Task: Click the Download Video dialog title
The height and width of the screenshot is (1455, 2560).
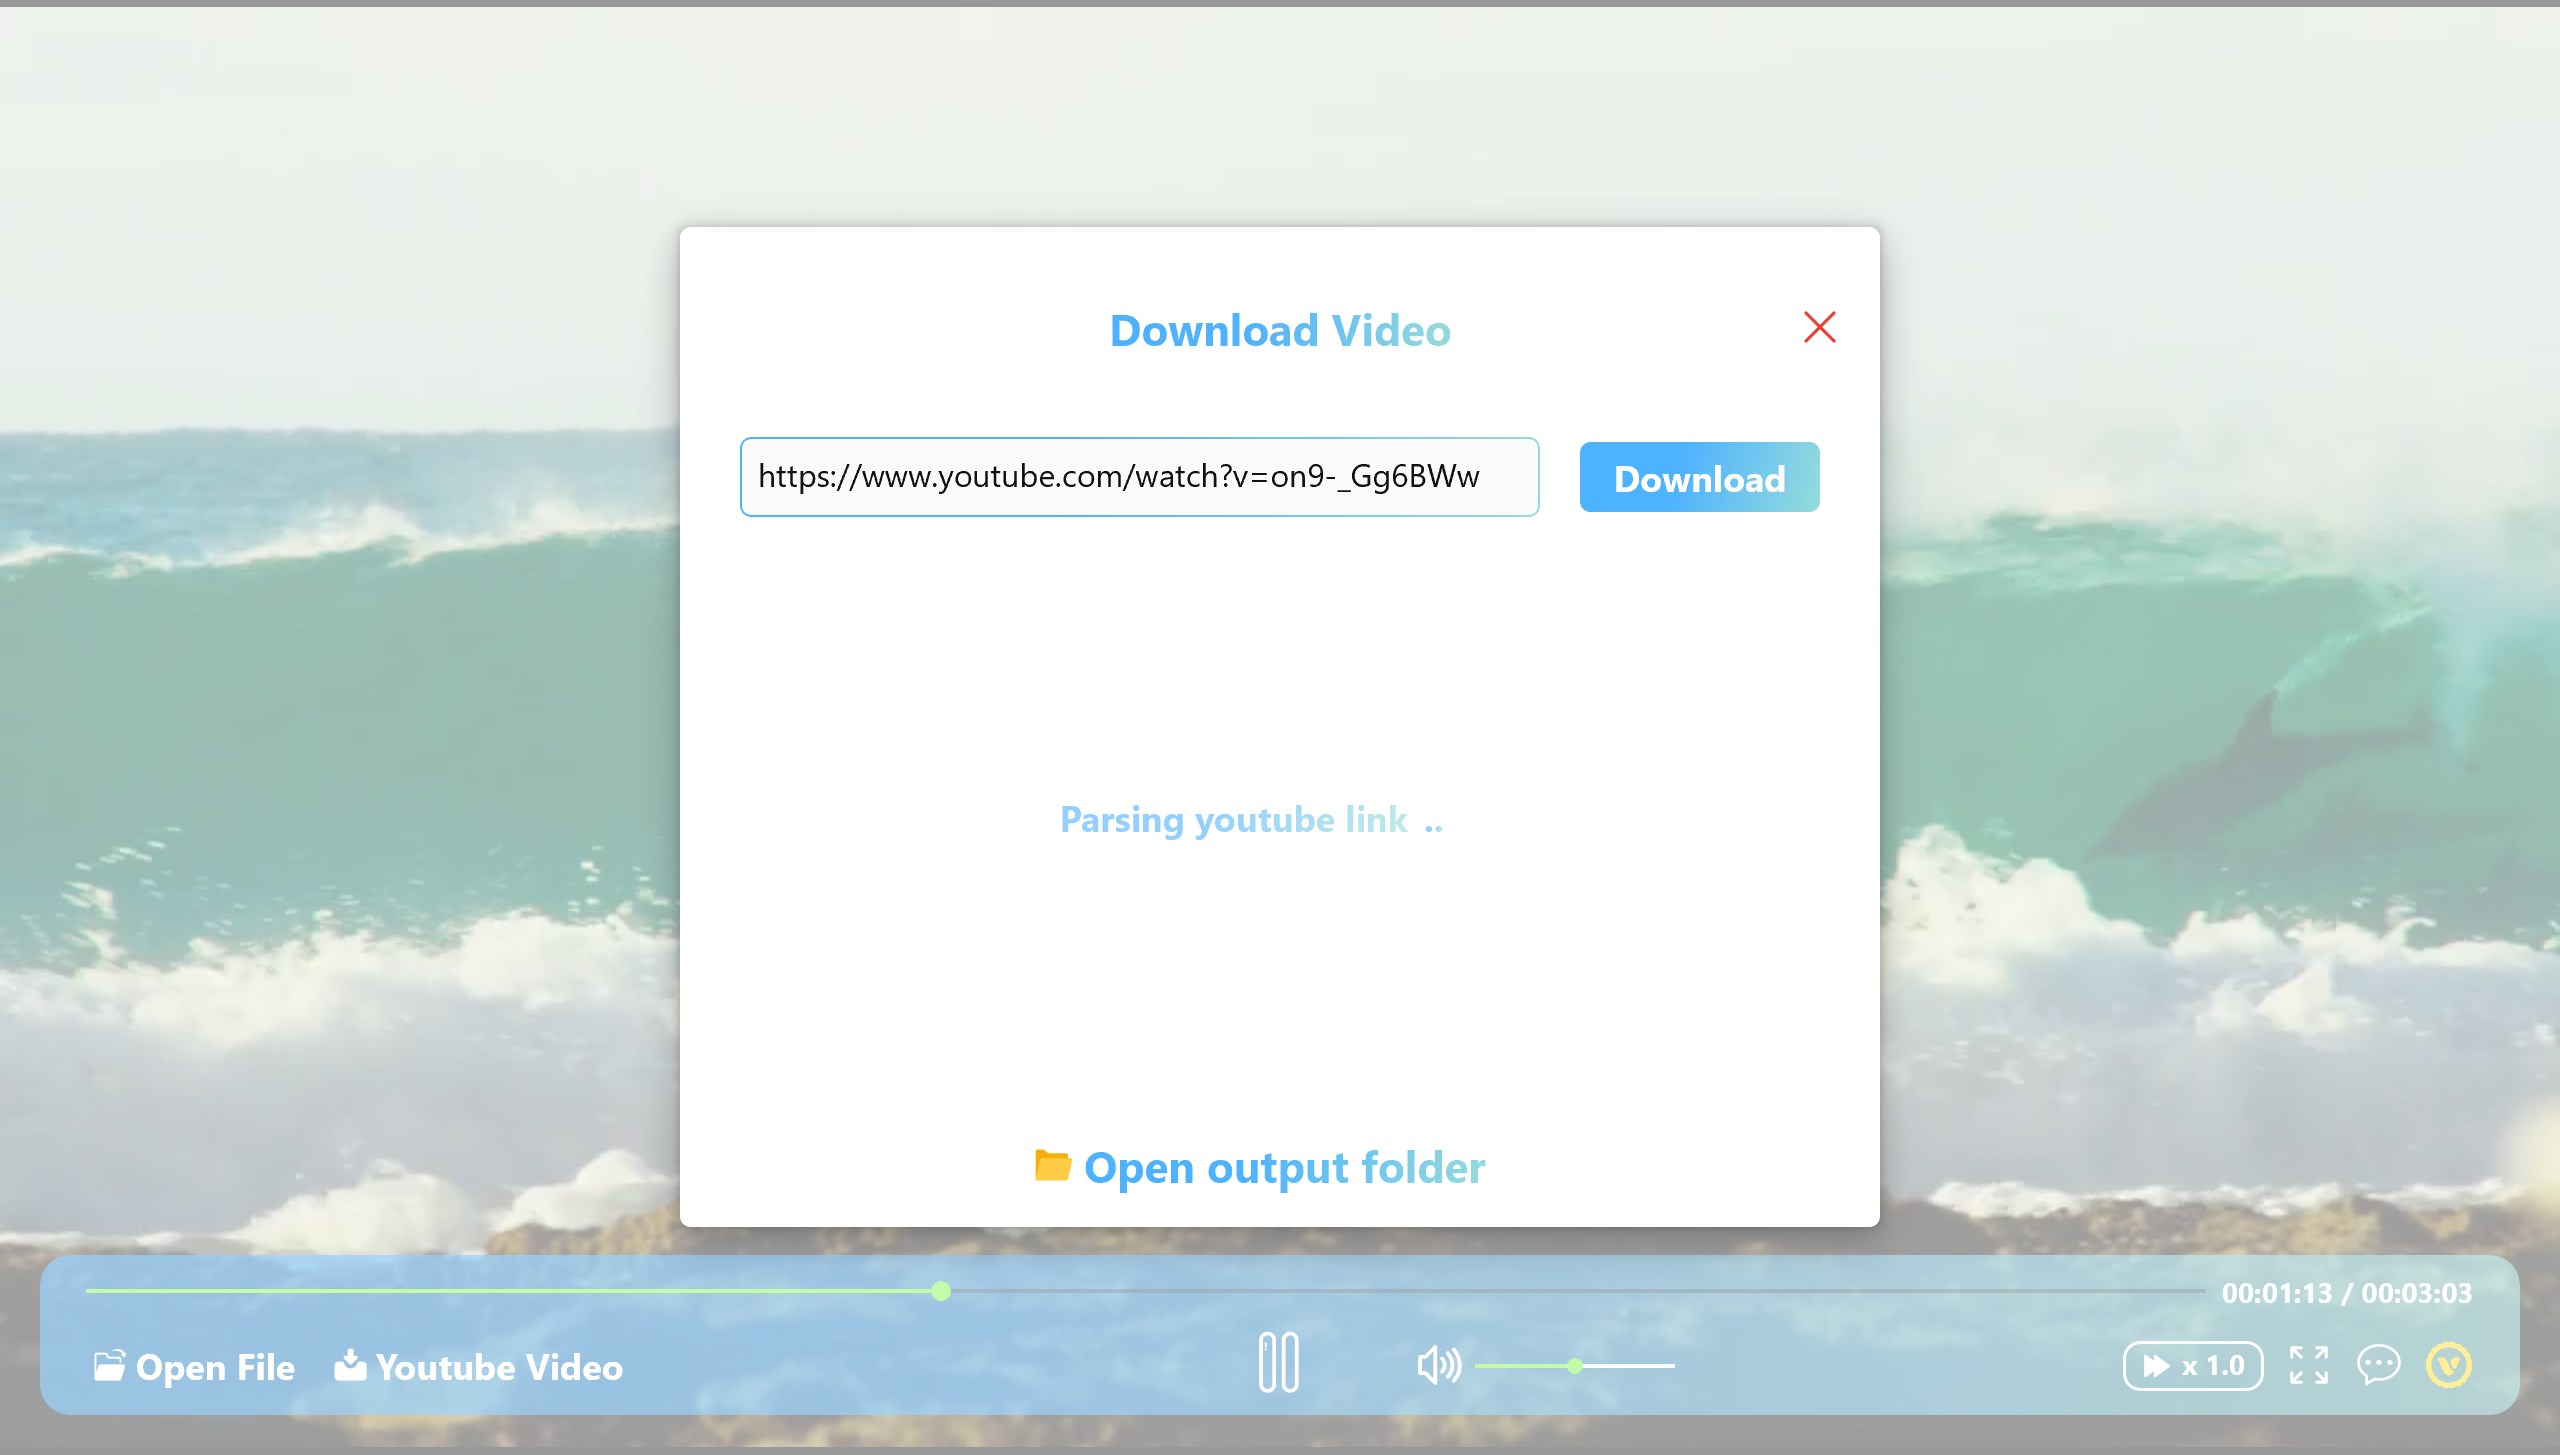Action: click(x=1280, y=331)
